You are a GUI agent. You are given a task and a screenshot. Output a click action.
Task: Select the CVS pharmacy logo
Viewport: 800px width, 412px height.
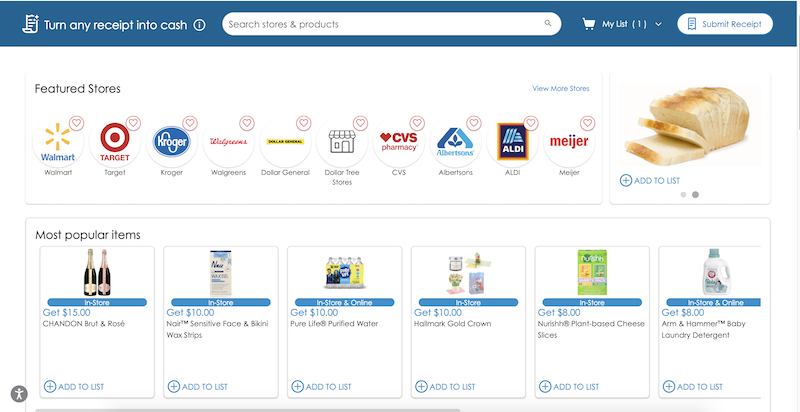(x=399, y=142)
